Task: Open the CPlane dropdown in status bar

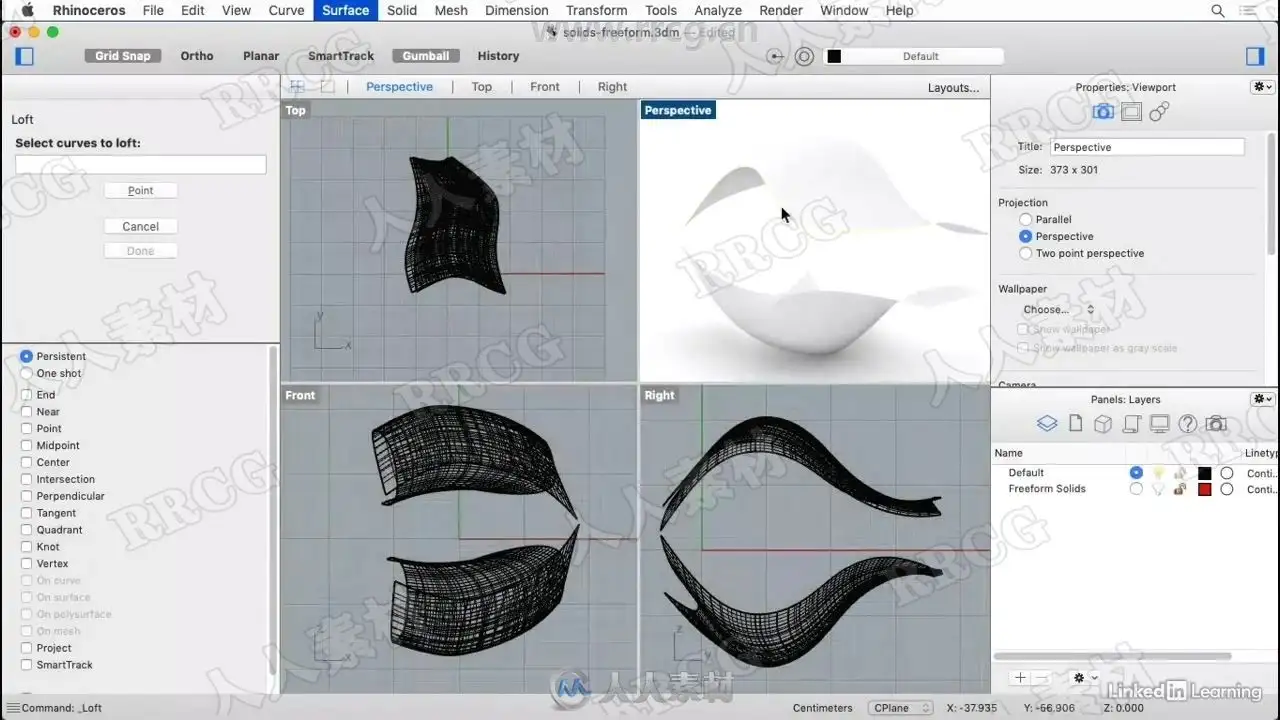Action: (x=900, y=708)
